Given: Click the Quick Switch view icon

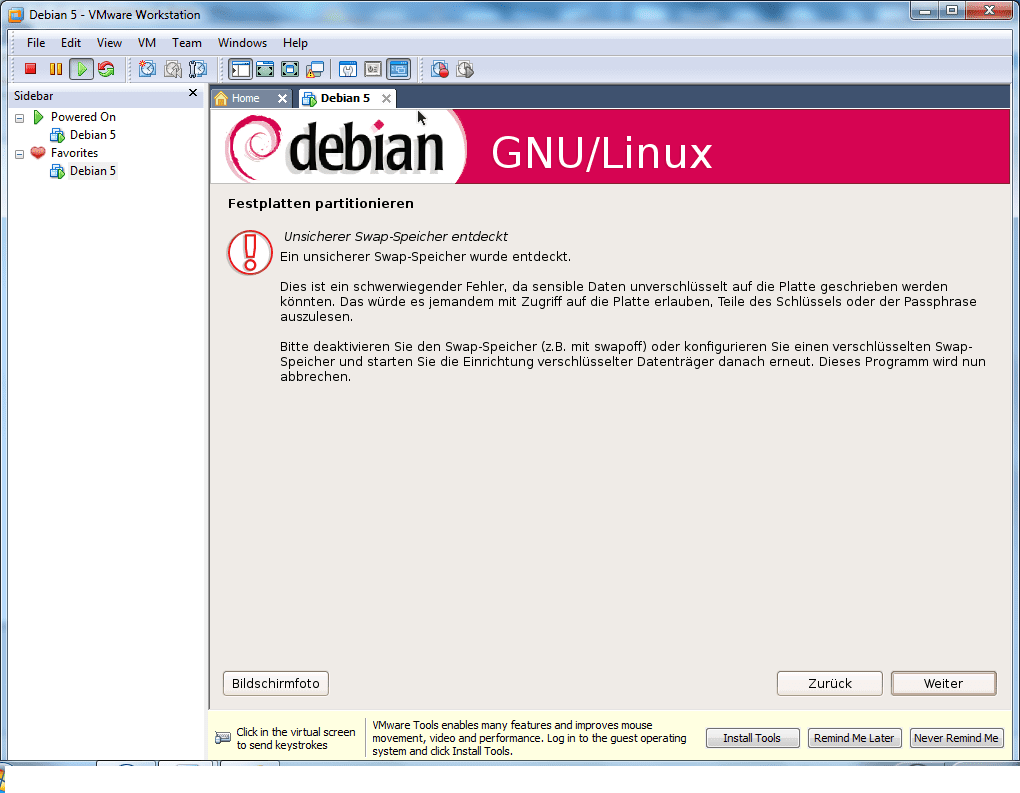Looking at the screenshot, I should point(265,69).
